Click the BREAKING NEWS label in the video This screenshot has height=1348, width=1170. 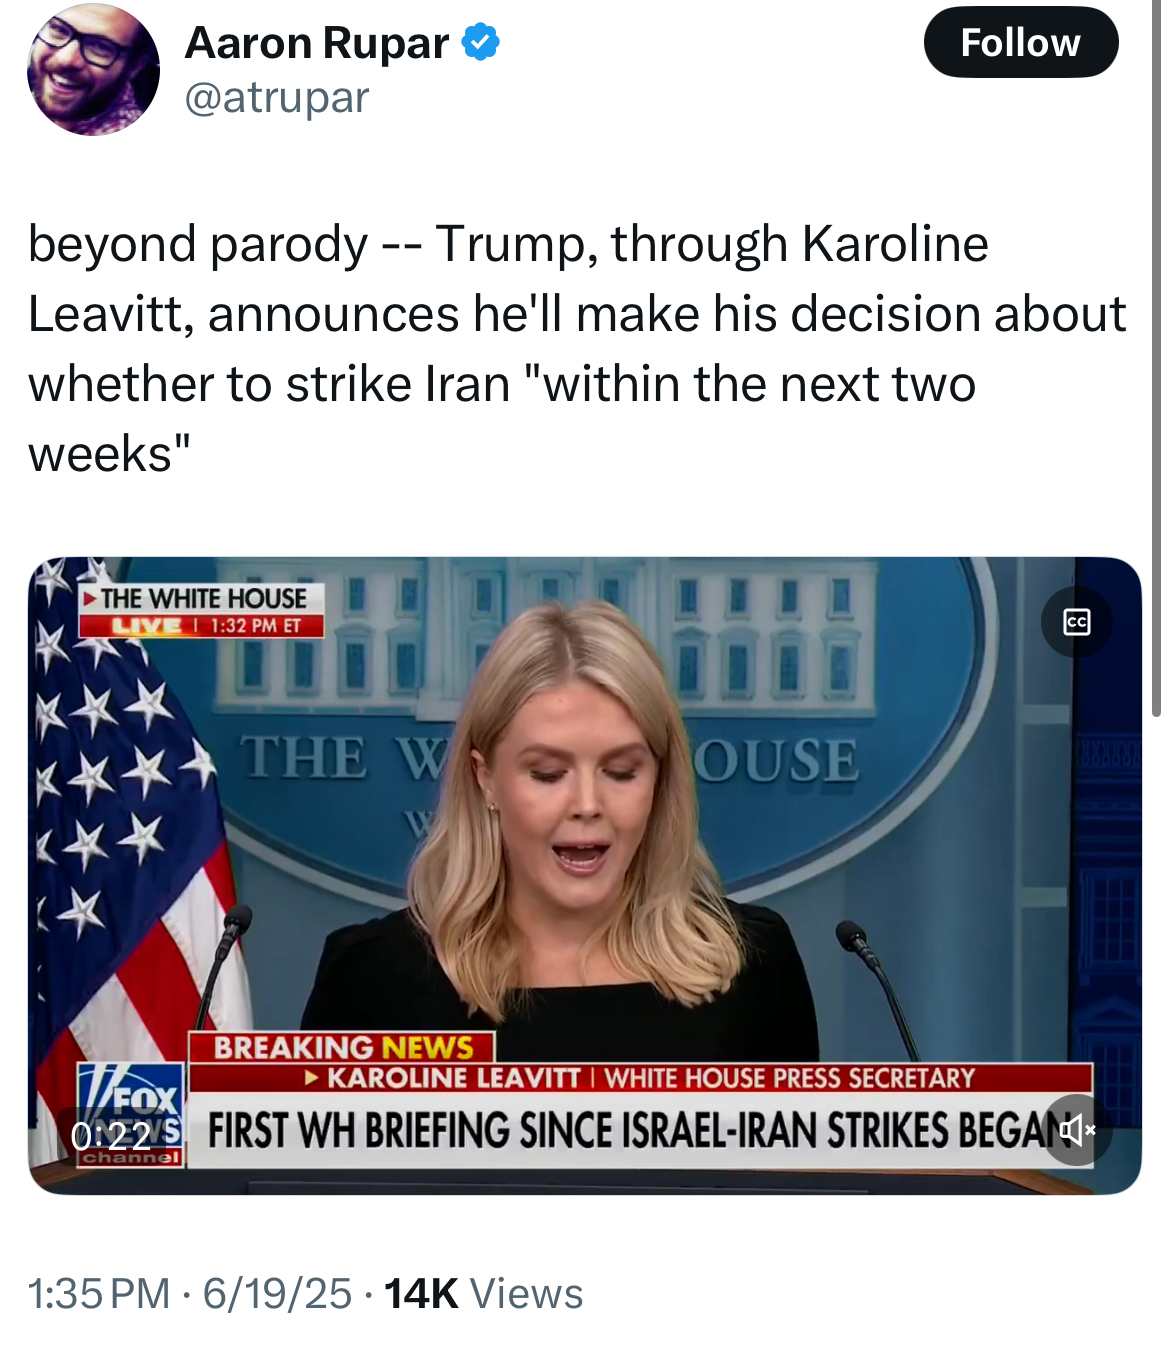[x=342, y=1047]
